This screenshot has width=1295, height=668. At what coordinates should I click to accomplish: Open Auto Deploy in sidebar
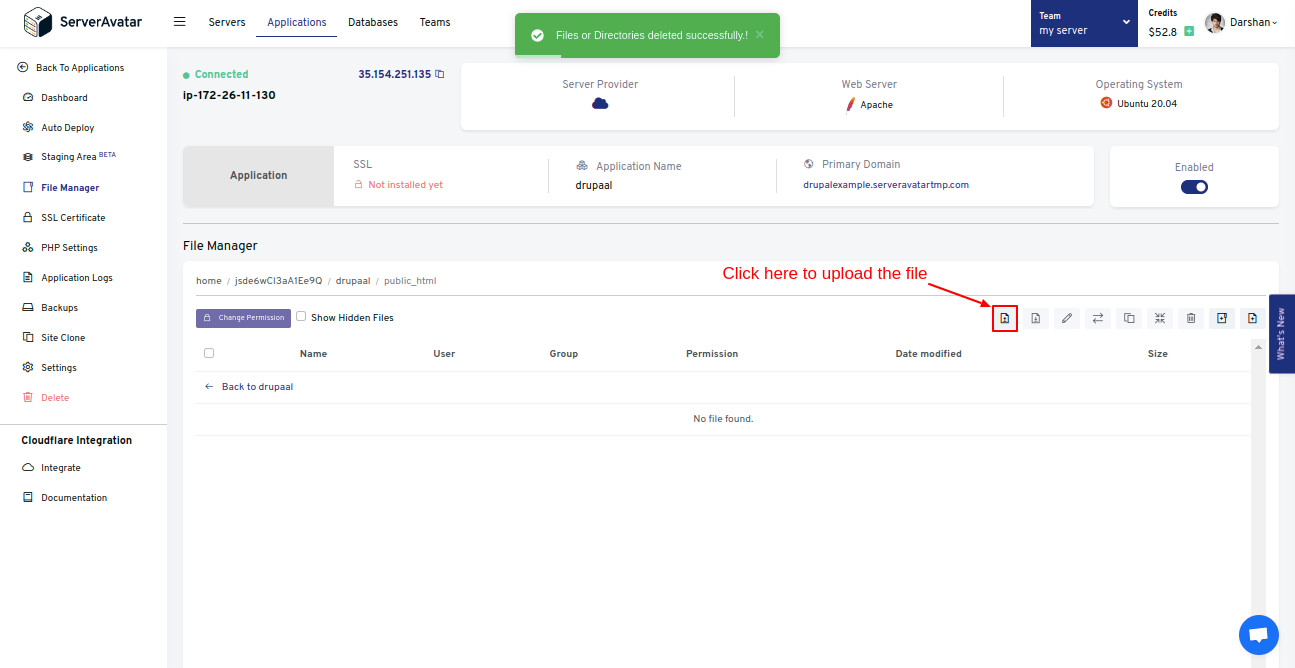(68, 128)
